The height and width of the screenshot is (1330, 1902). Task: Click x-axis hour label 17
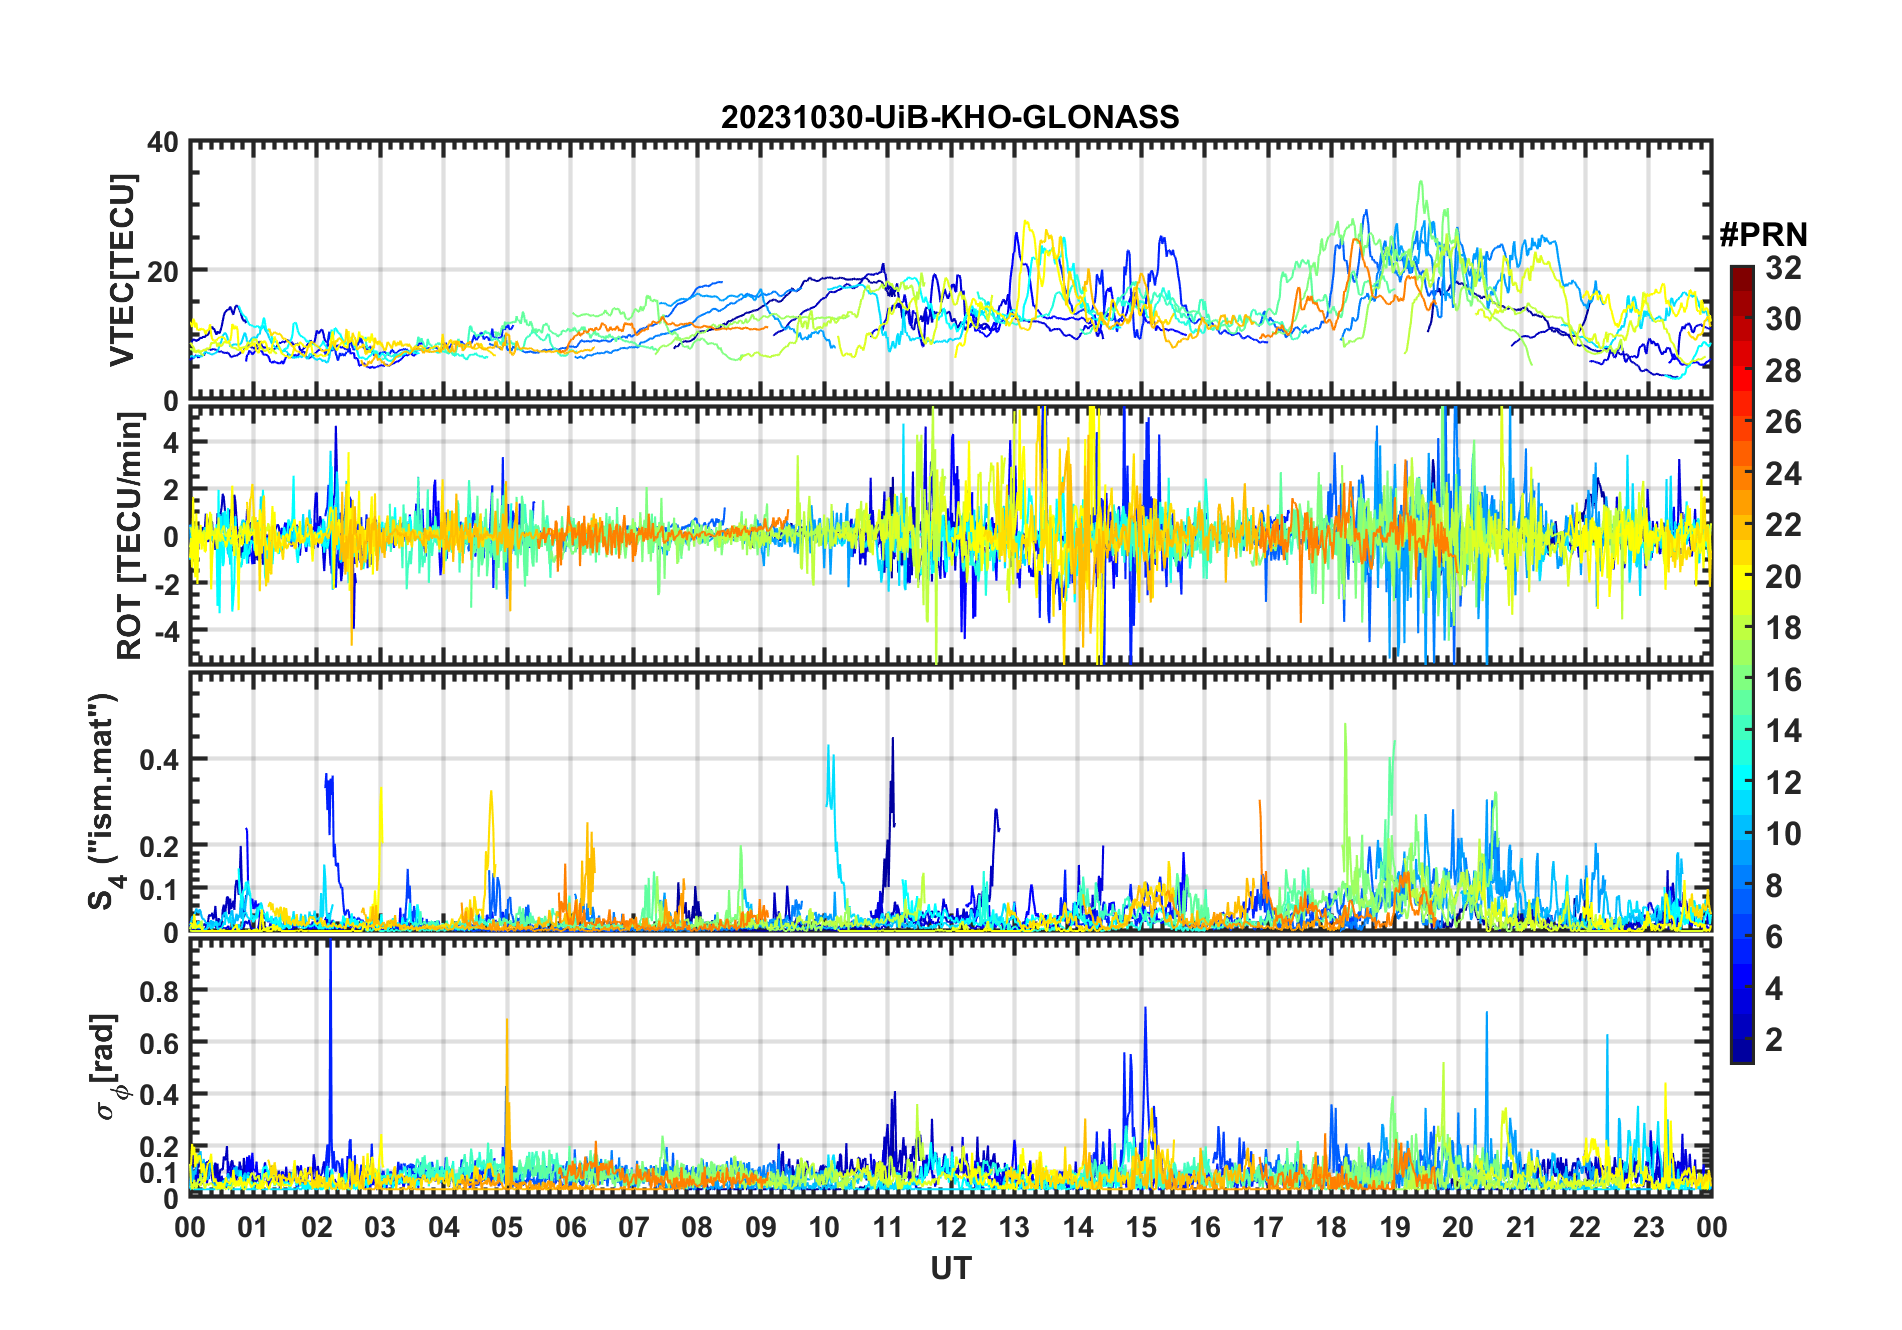[x=1268, y=1228]
